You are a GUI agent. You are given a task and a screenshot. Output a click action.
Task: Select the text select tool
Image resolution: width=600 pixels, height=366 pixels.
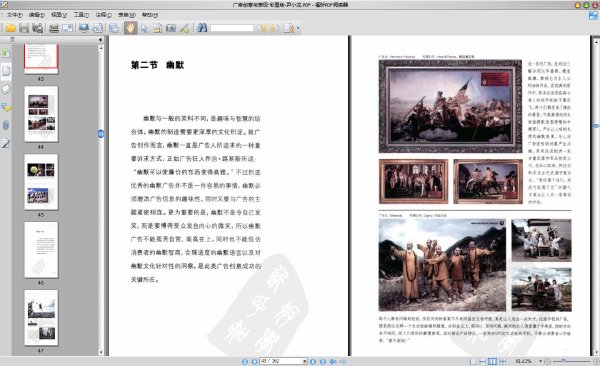157,28
